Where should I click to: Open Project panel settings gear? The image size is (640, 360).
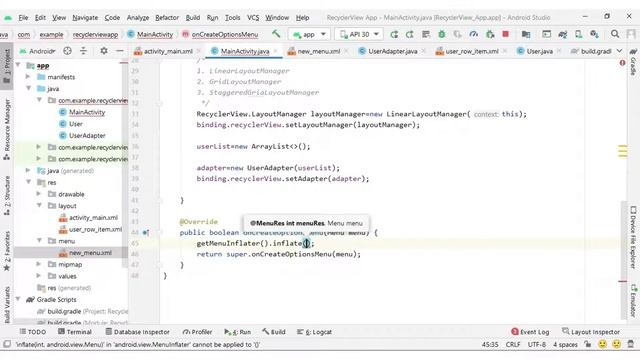(104, 51)
